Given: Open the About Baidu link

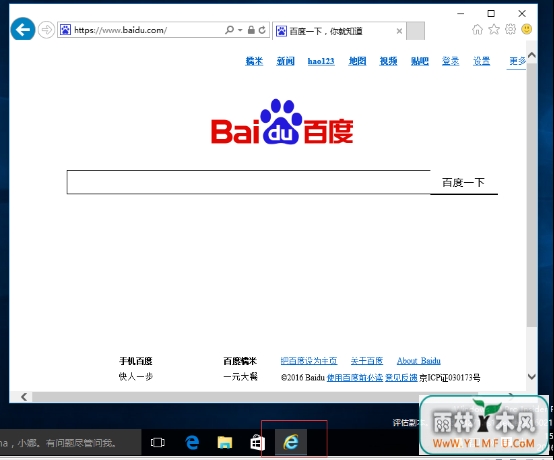Looking at the screenshot, I should [419, 361].
